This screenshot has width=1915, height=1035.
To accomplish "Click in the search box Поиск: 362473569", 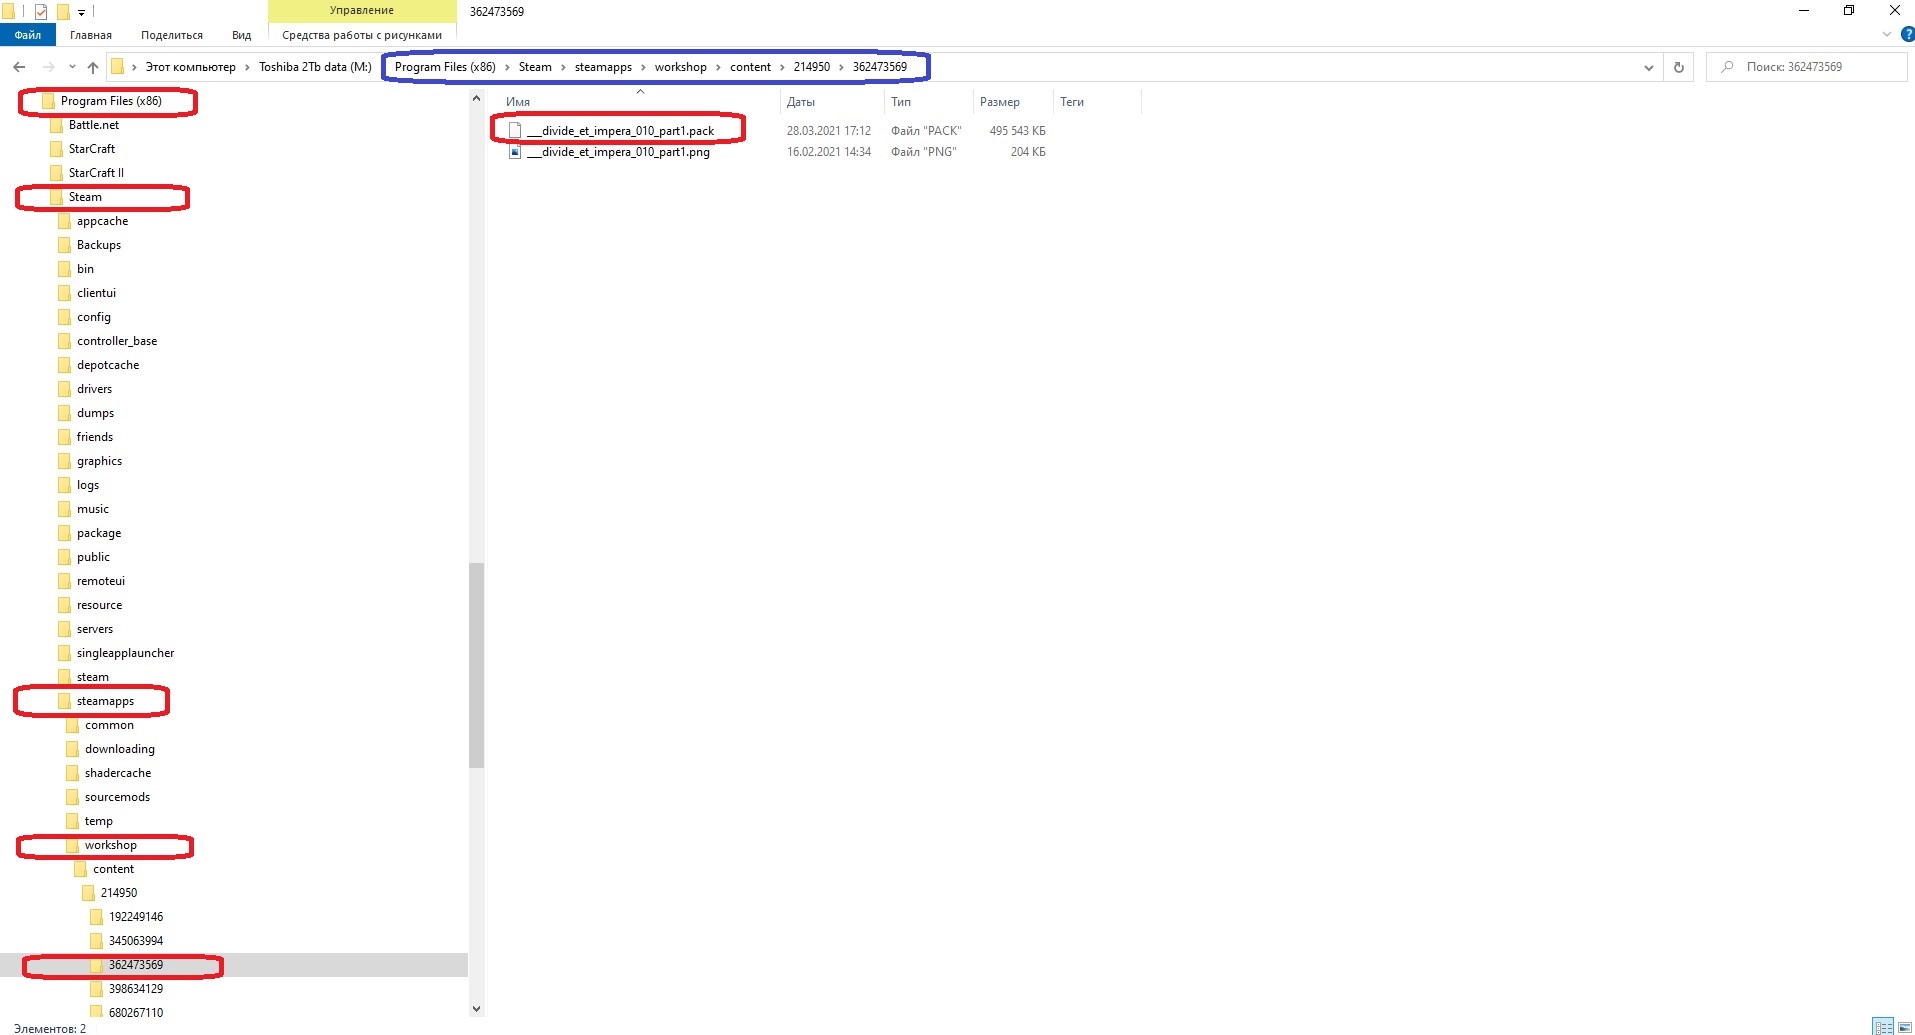I will pyautogui.click(x=1807, y=67).
